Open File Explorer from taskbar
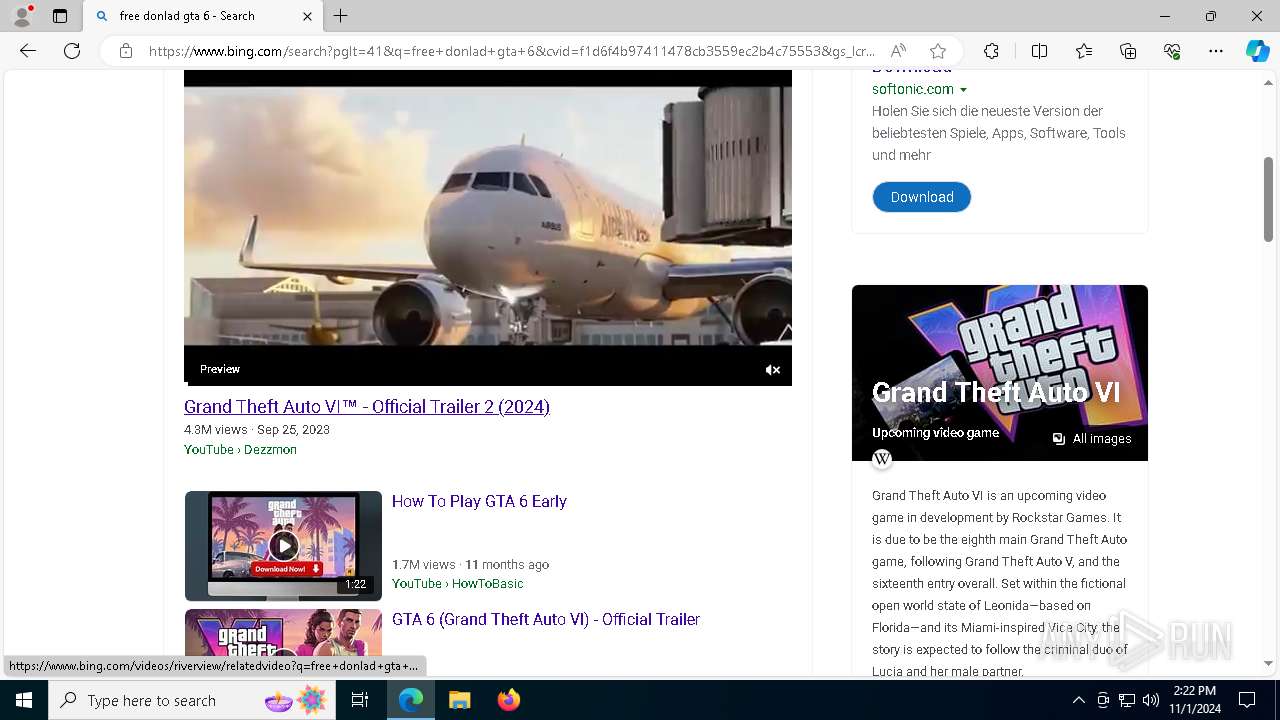 pyautogui.click(x=459, y=700)
